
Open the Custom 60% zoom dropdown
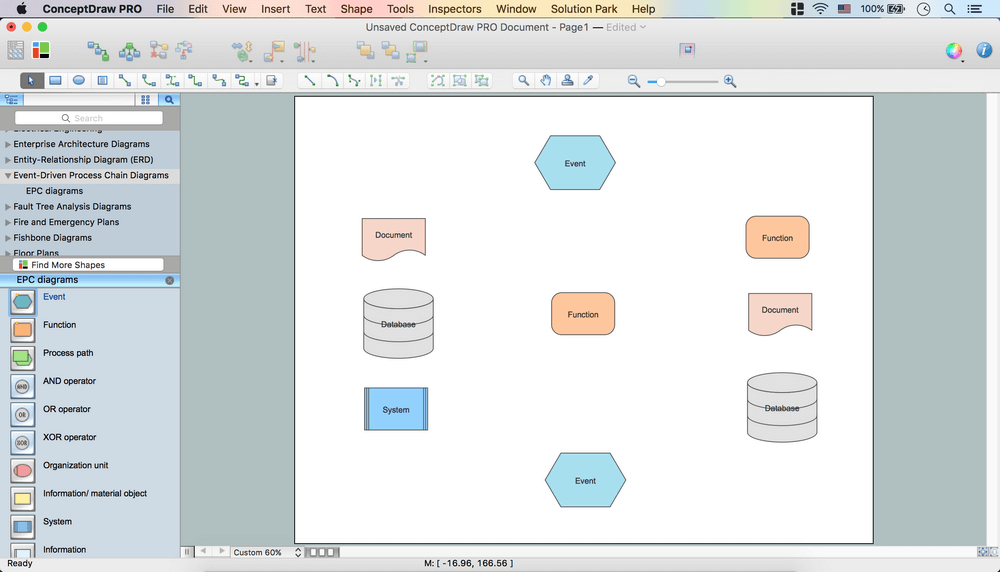pyautogui.click(x=264, y=552)
